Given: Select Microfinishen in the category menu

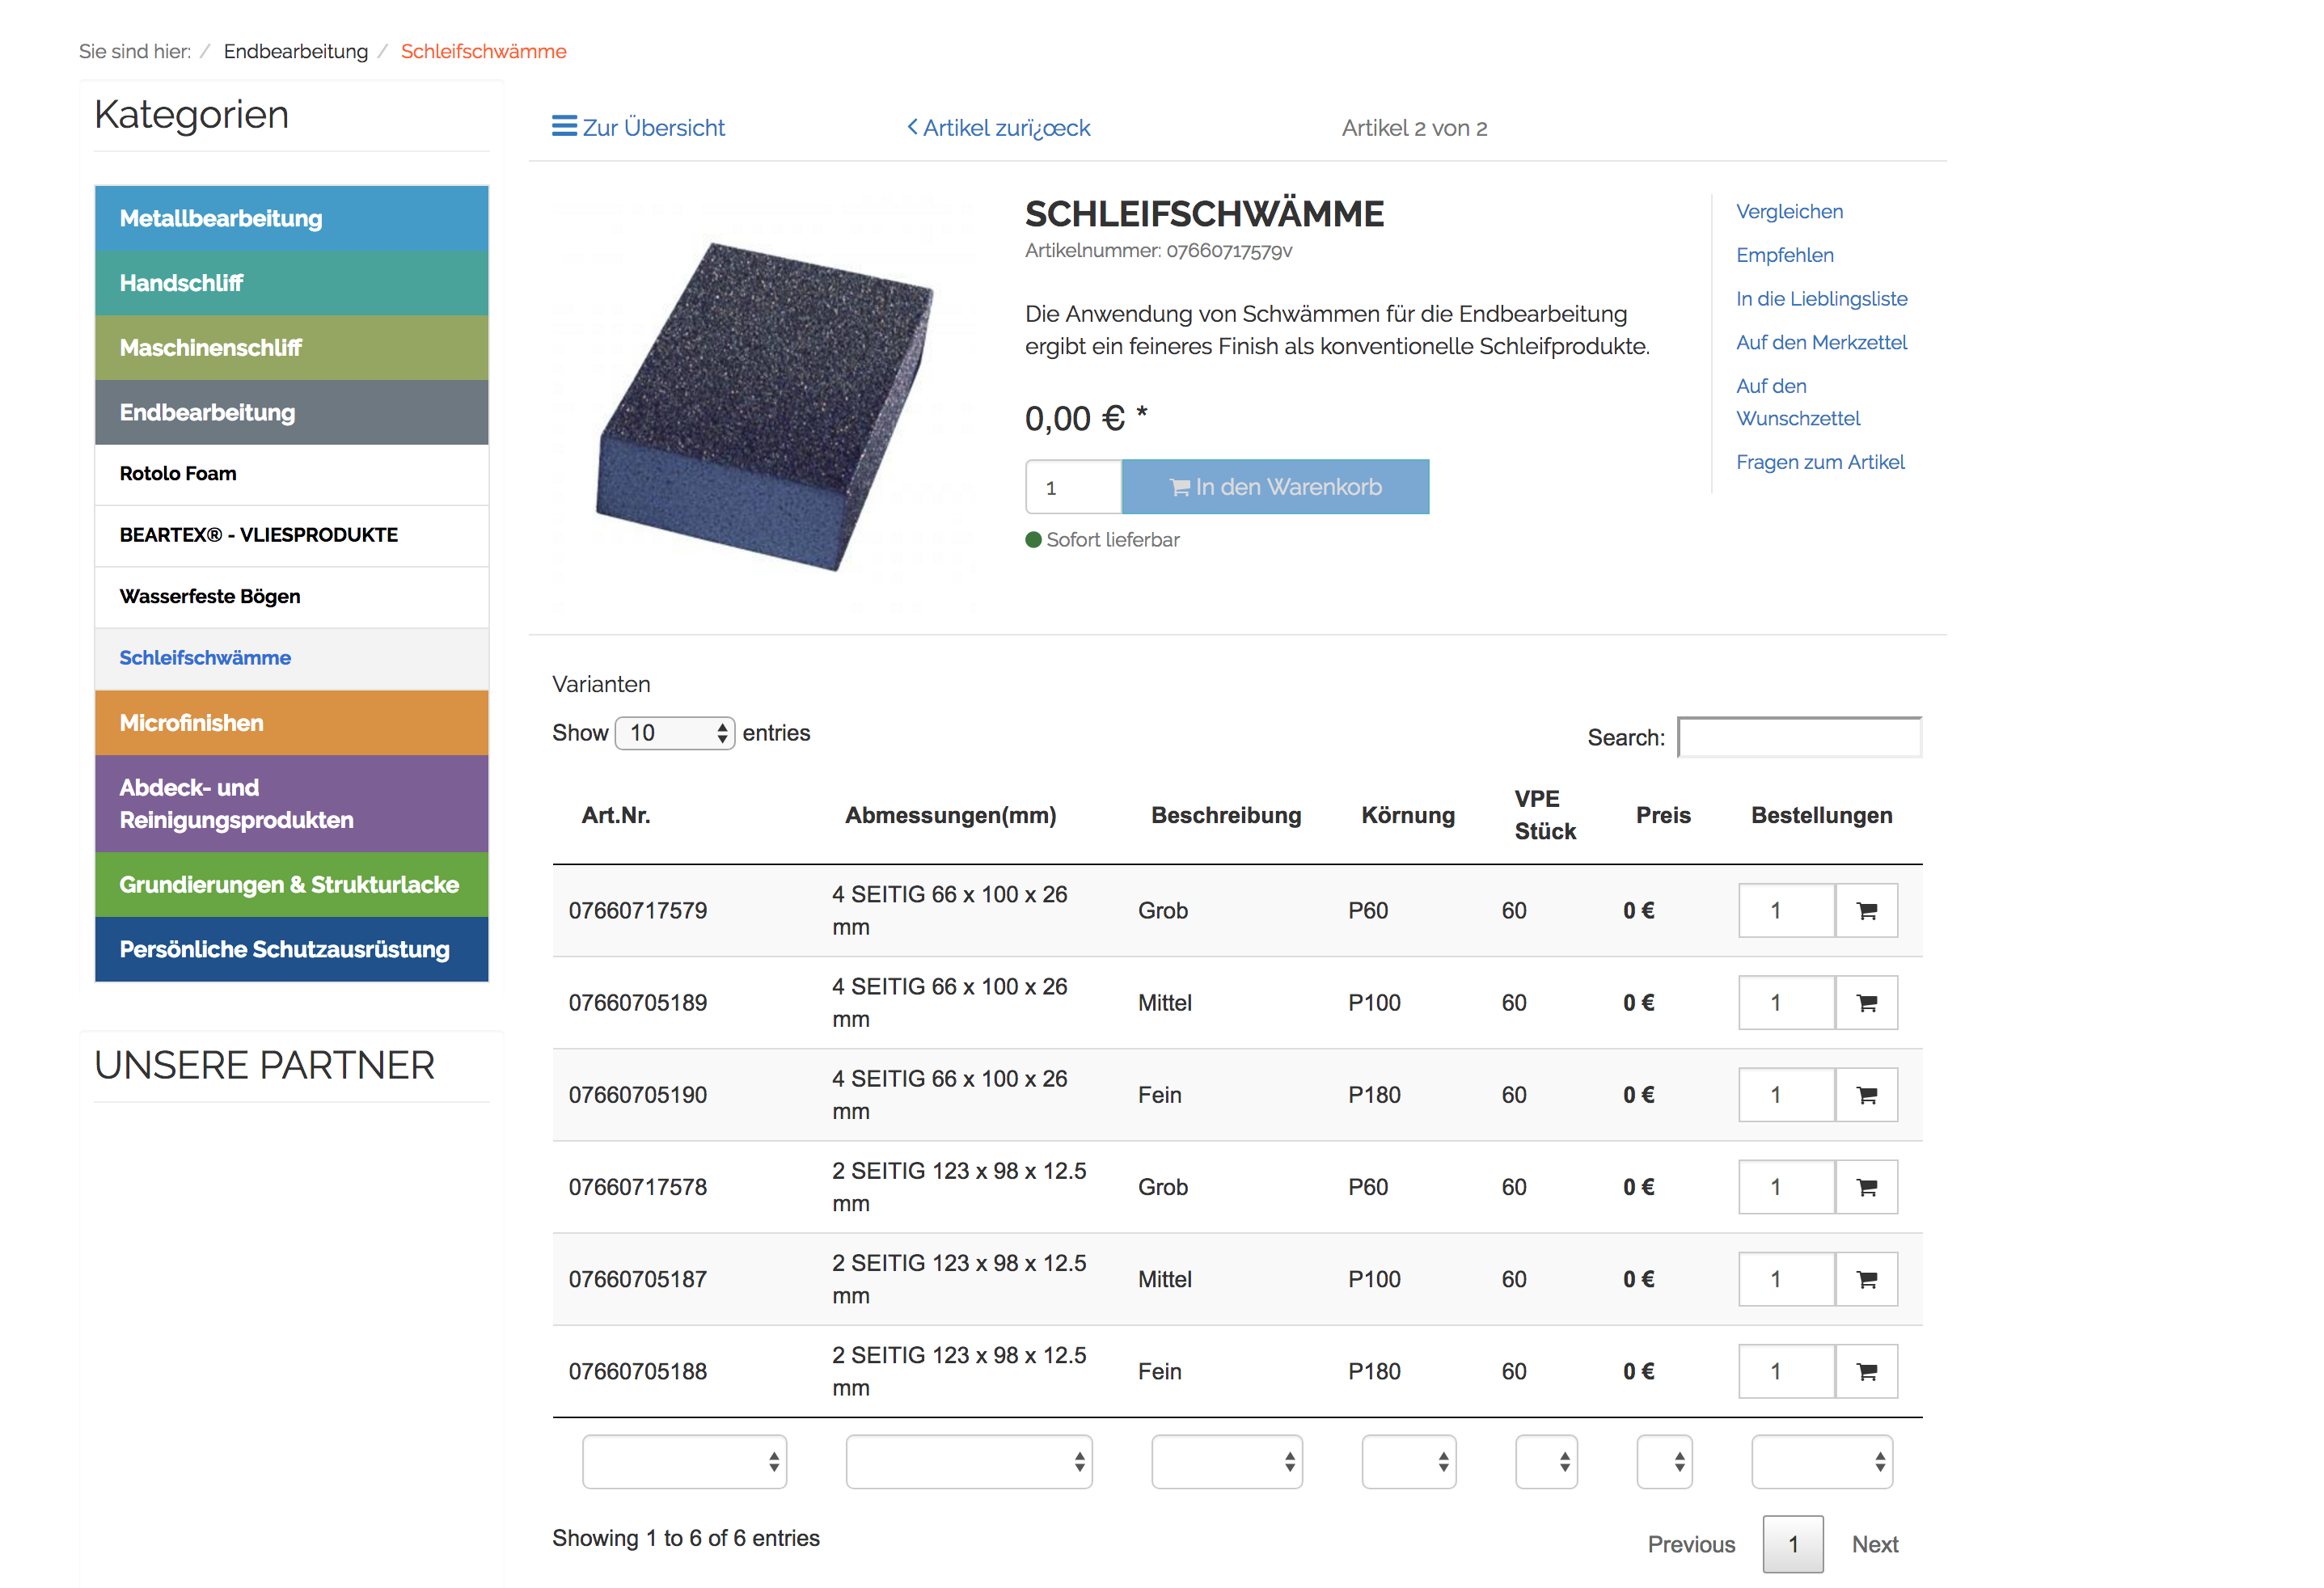Looking at the screenshot, I should pos(291,723).
